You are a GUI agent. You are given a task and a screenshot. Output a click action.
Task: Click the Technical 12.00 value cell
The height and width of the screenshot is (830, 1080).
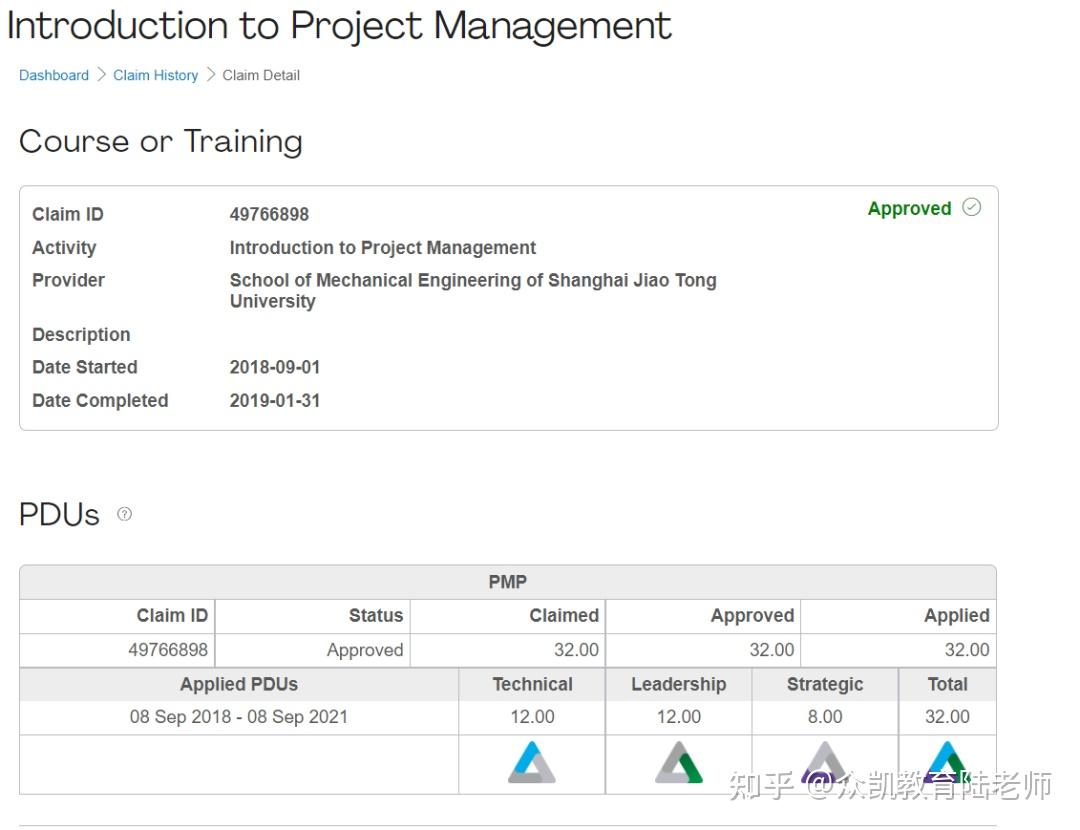click(532, 717)
